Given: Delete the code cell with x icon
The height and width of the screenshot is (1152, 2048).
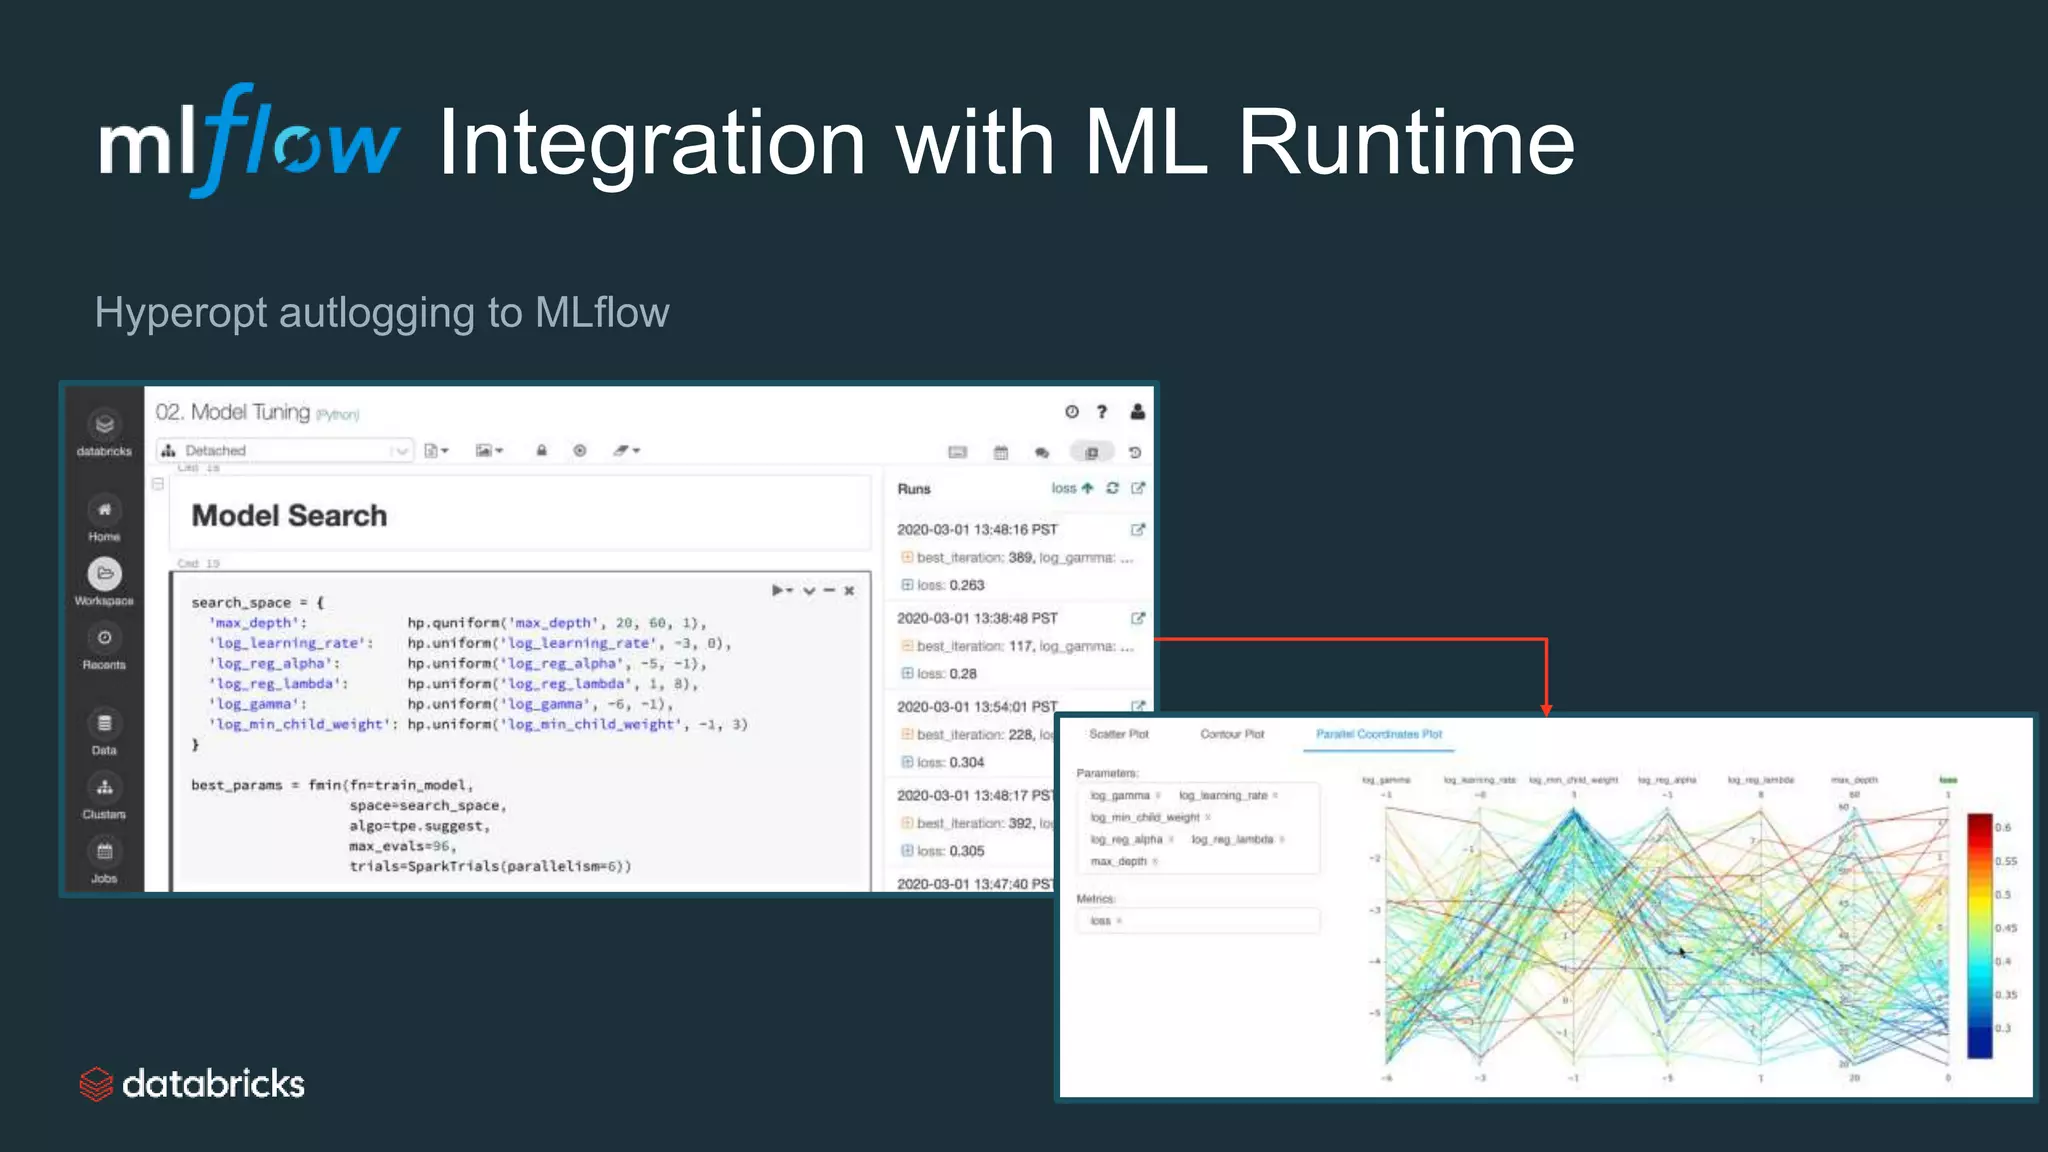Looking at the screenshot, I should click(x=849, y=591).
